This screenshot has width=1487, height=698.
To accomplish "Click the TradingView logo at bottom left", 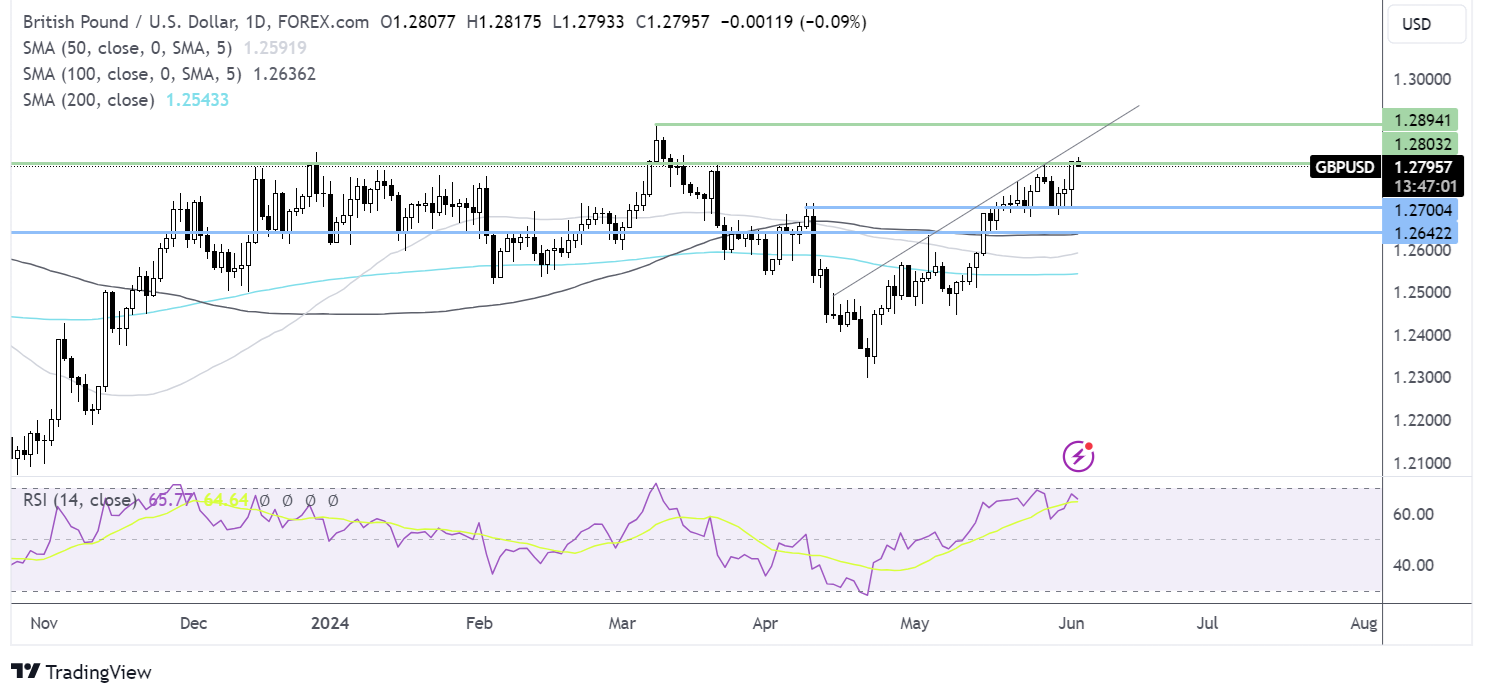I will (x=81, y=673).
